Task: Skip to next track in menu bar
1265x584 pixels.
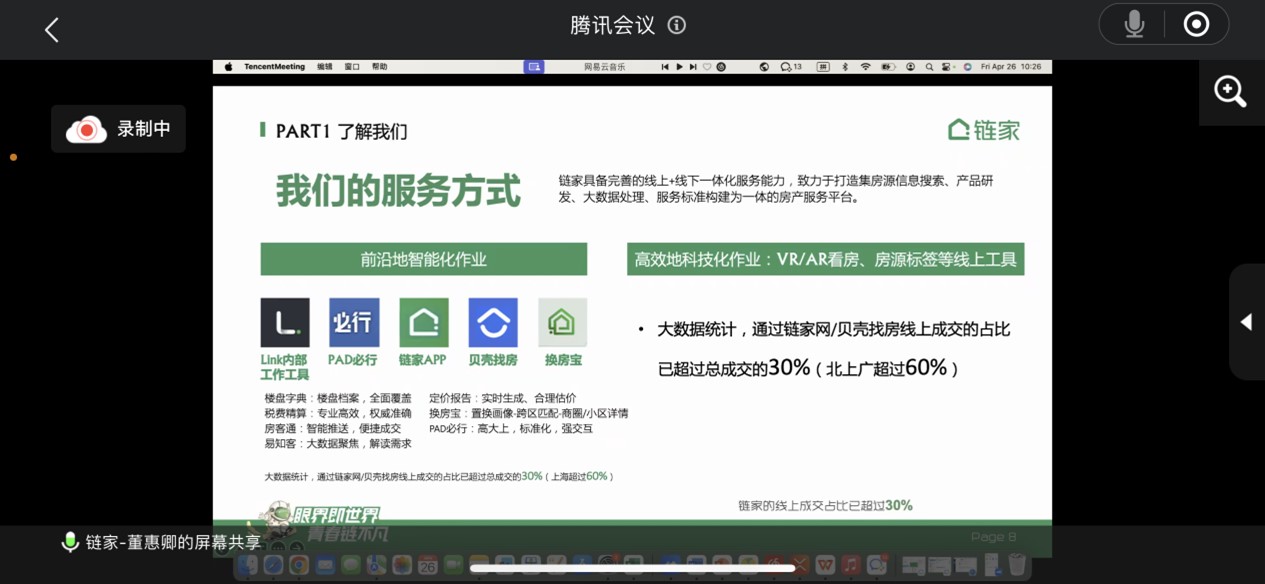Action: 693,67
